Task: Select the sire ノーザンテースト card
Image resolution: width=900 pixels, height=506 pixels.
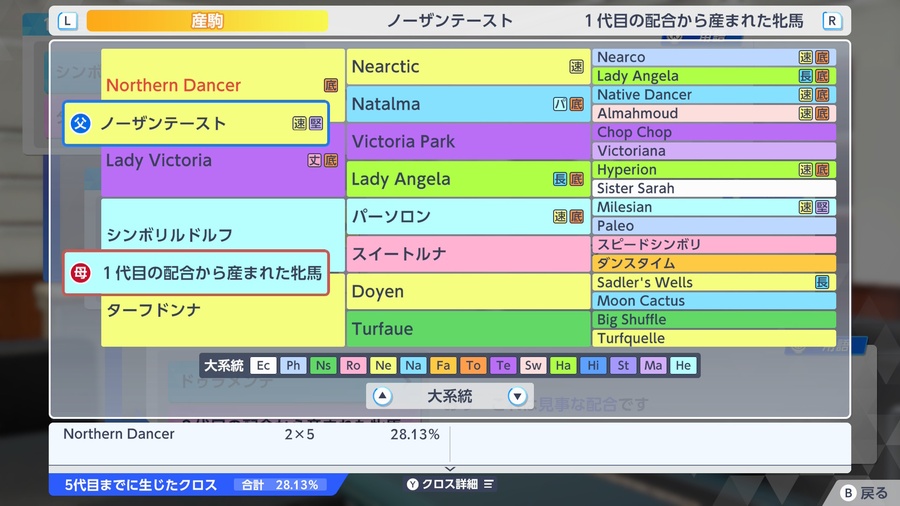Action: pos(196,123)
